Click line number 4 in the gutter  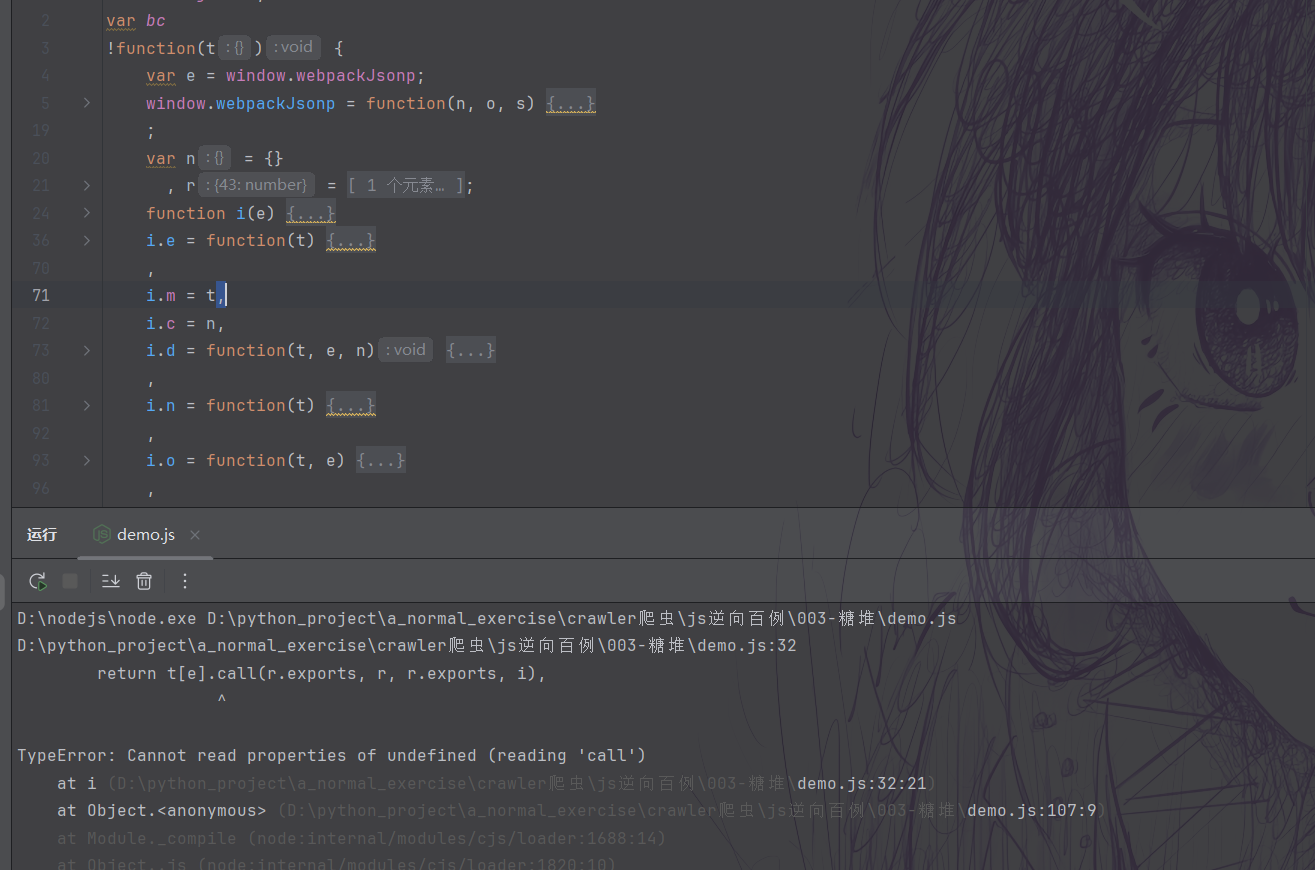tap(45, 75)
